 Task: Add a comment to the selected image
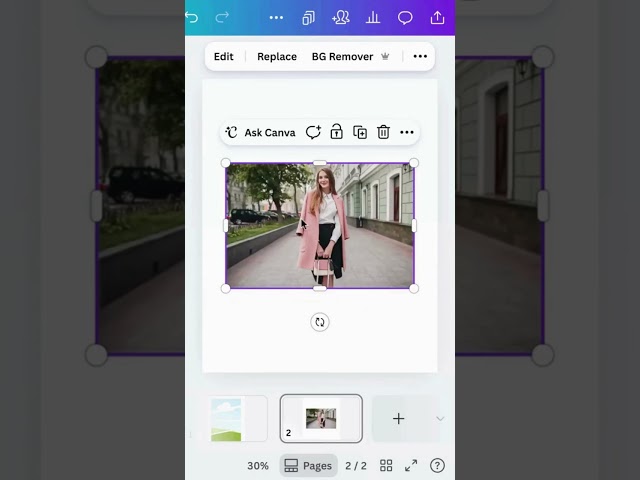click(x=313, y=132)
